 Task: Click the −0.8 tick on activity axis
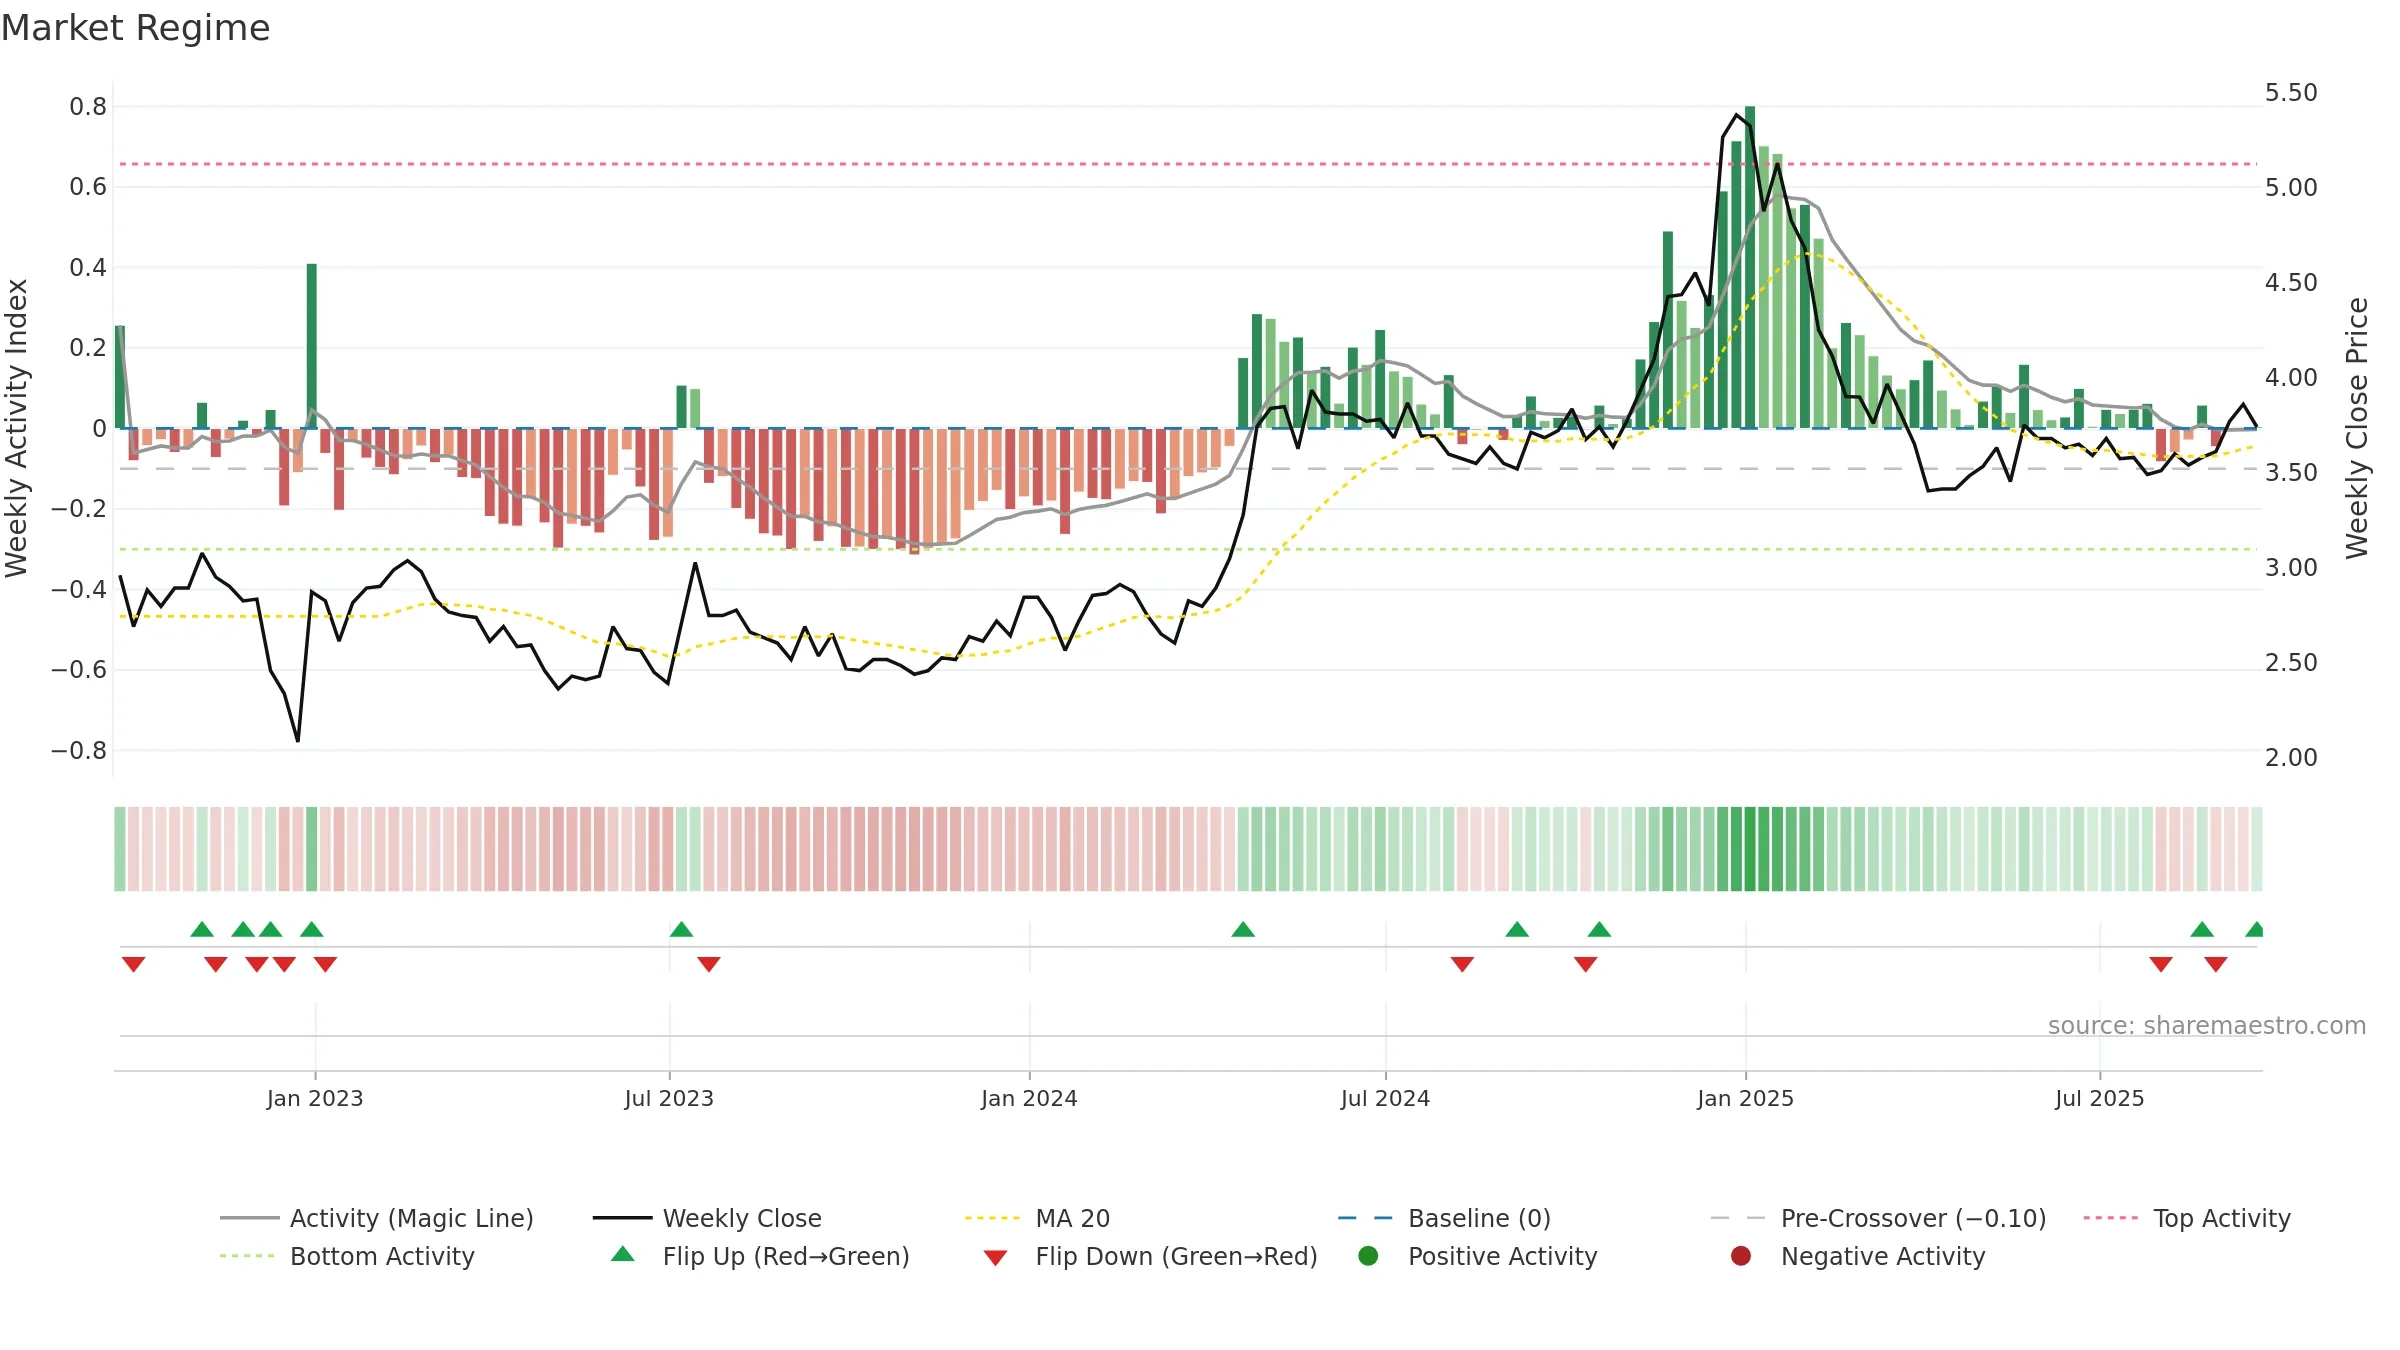(x=79, y=750)
